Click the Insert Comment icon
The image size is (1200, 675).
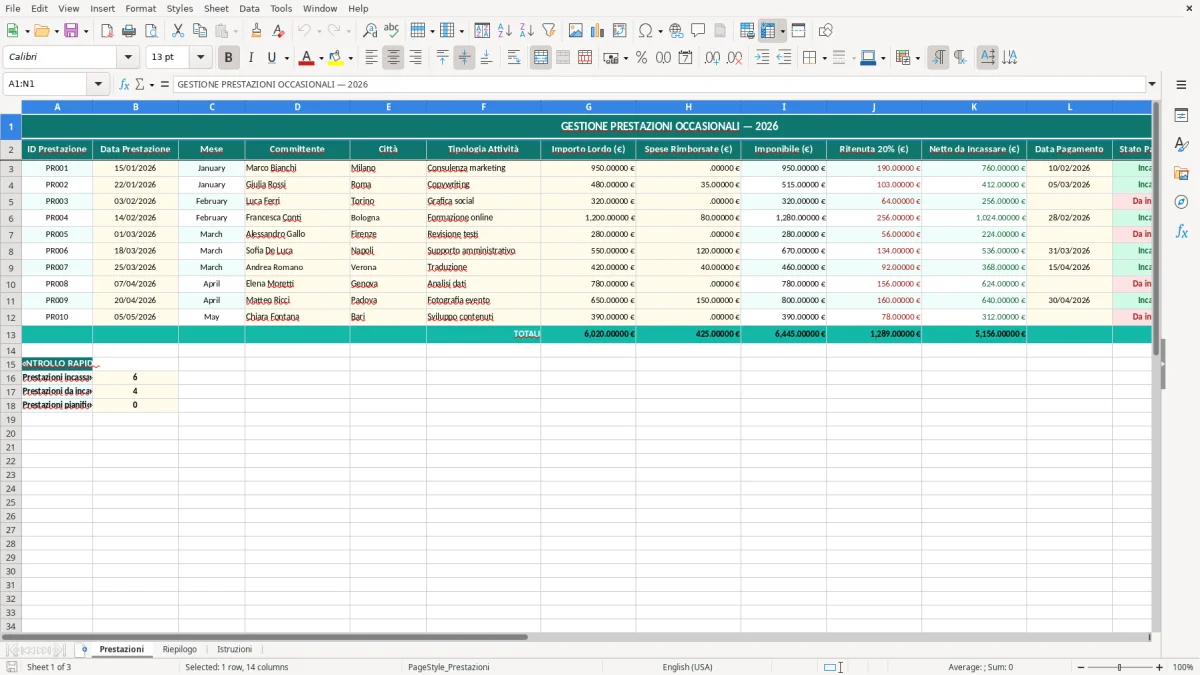[x=698, y=31]
